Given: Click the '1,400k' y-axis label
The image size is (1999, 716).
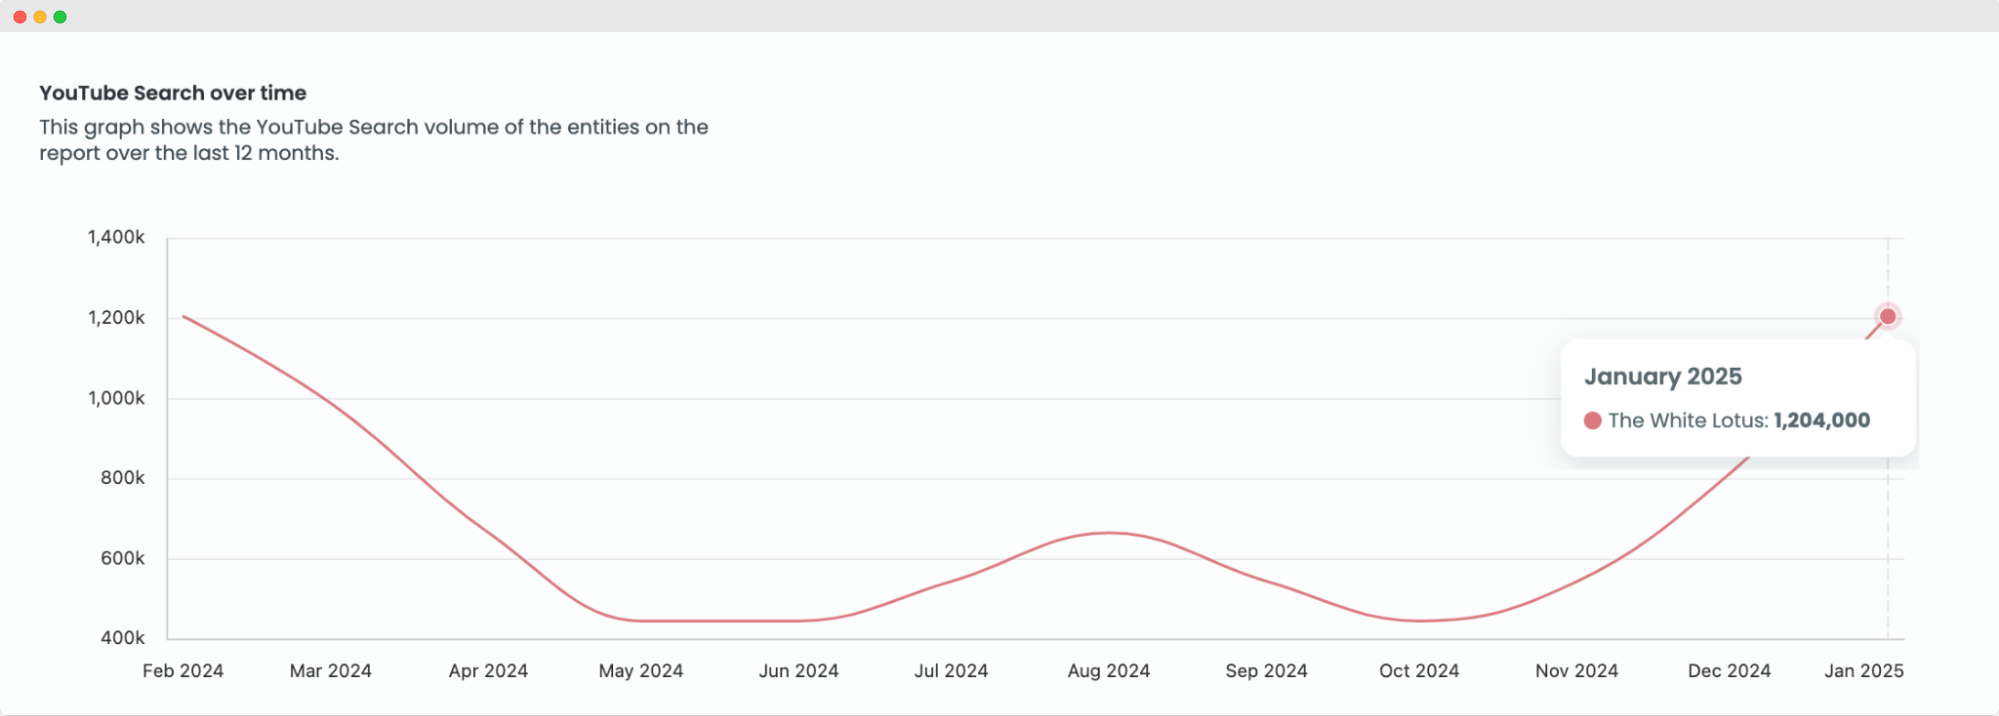Looking at the screenshot, I should [116, 238].
